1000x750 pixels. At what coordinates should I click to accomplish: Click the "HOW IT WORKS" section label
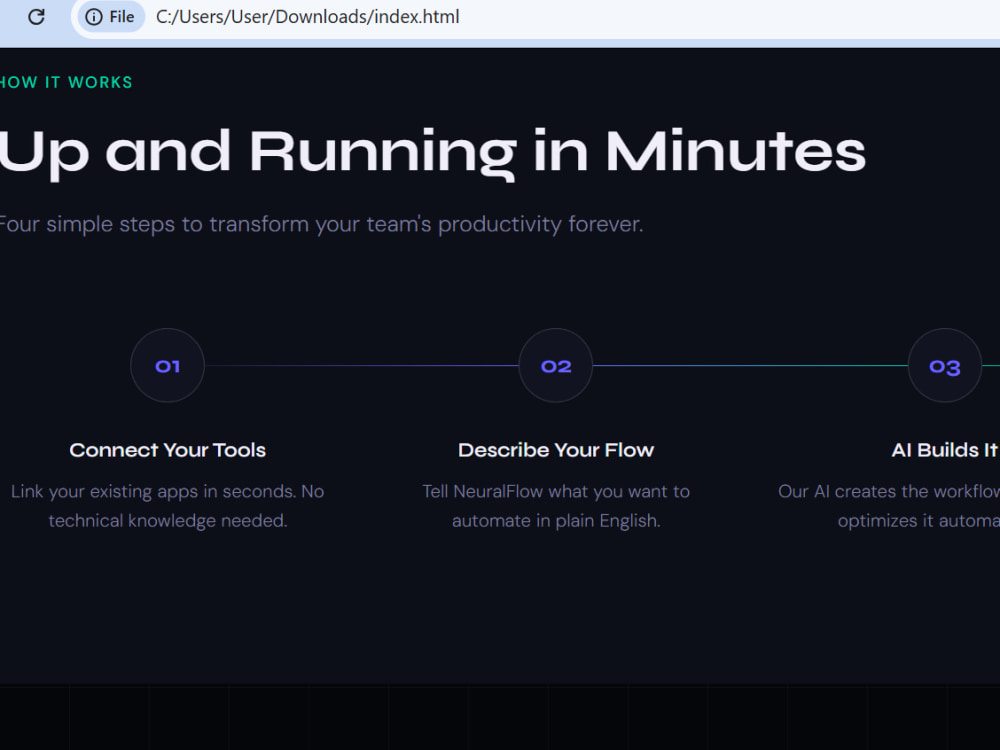66,82
